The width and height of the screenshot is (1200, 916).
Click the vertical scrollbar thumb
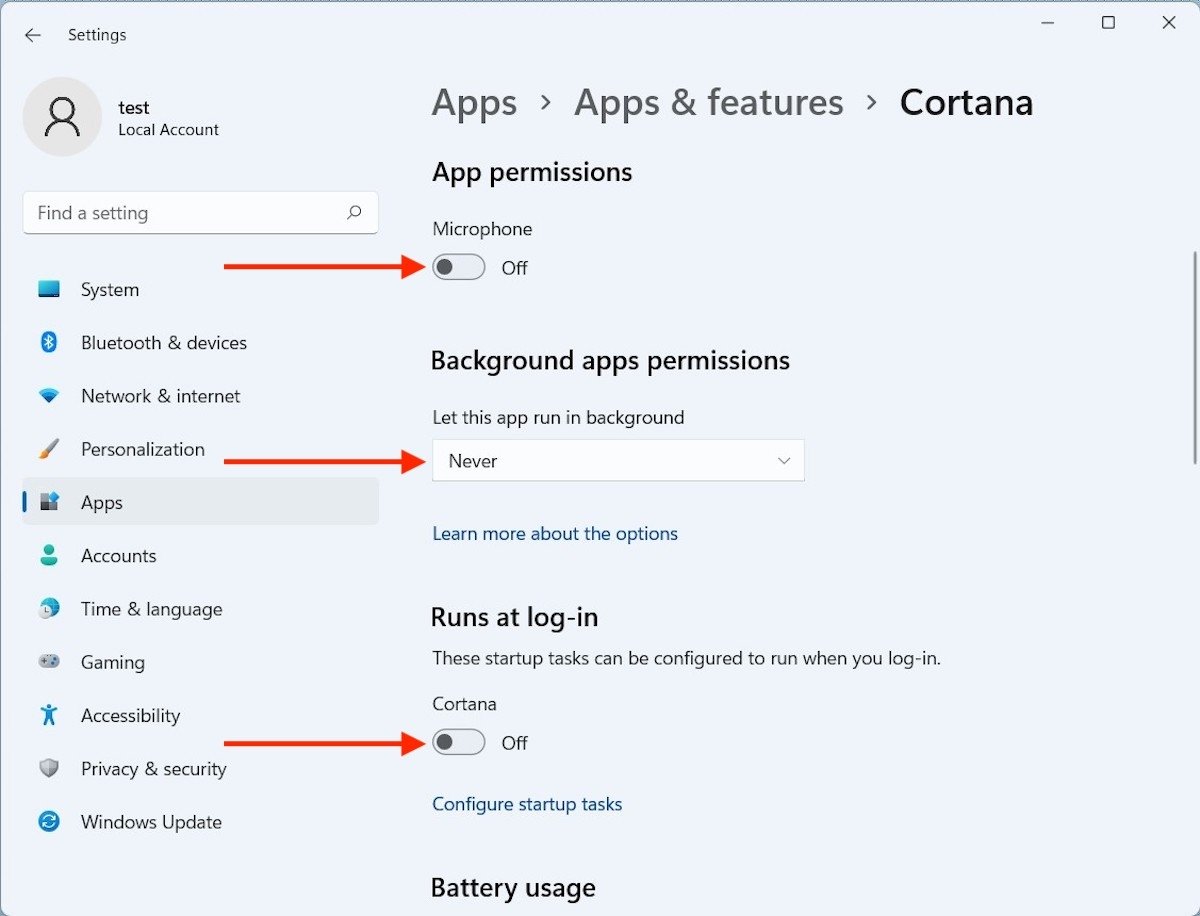click(x=1194, y=357)
